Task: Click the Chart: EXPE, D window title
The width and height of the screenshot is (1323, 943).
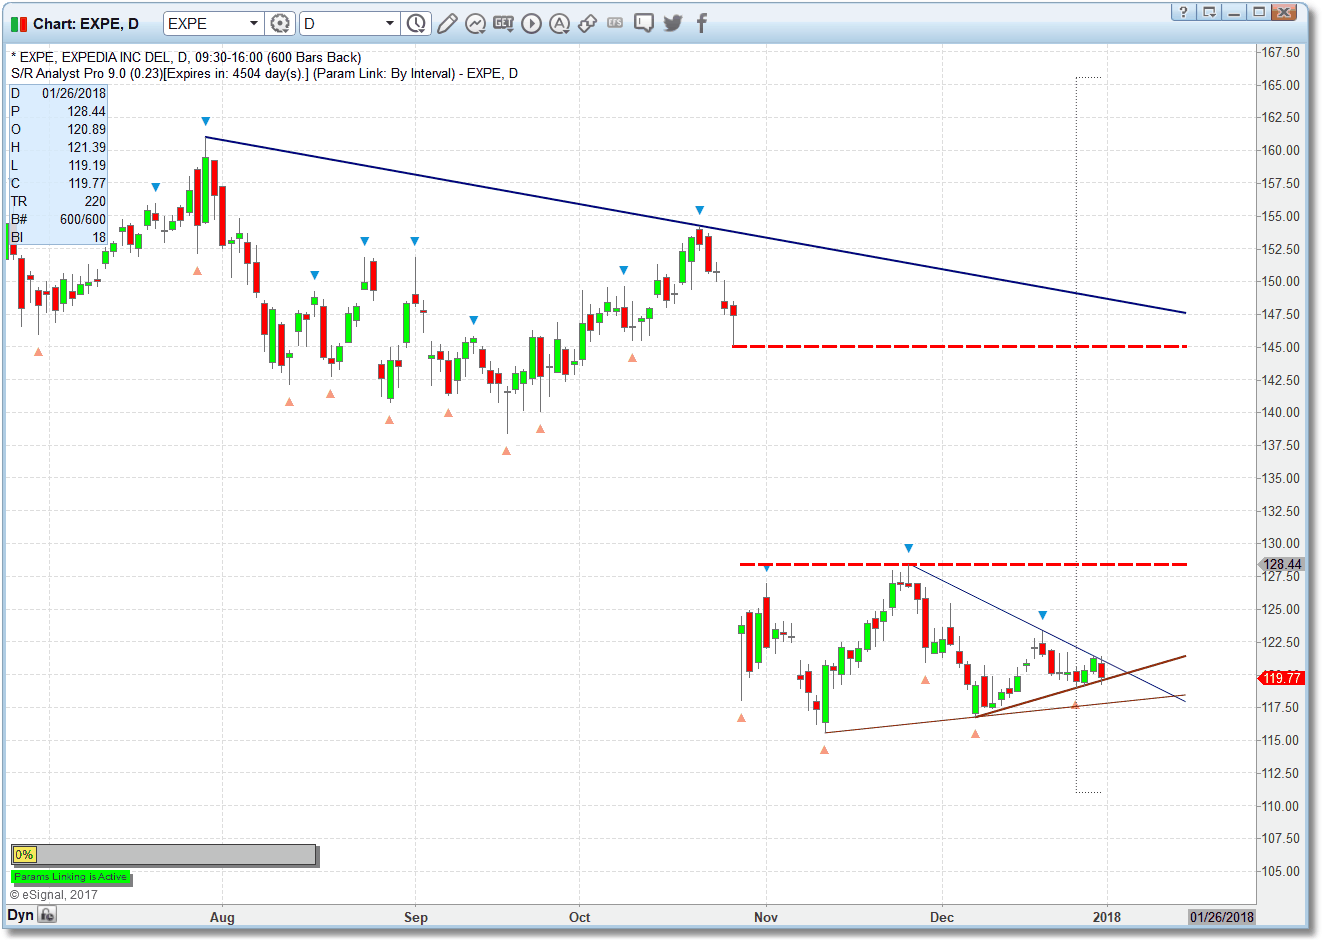Action: click(x=86, y=23)
